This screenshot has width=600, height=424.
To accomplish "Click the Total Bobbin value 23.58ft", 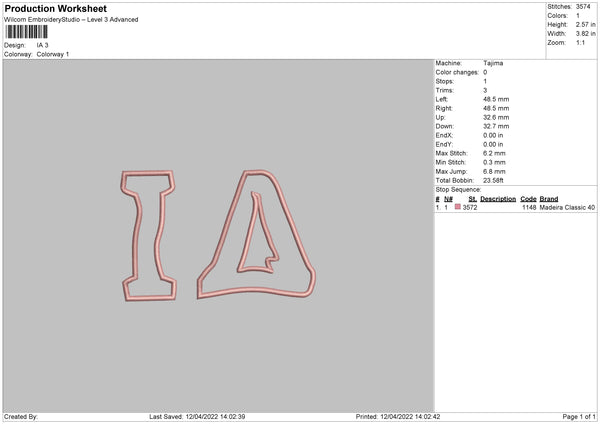I will point(493,180).
